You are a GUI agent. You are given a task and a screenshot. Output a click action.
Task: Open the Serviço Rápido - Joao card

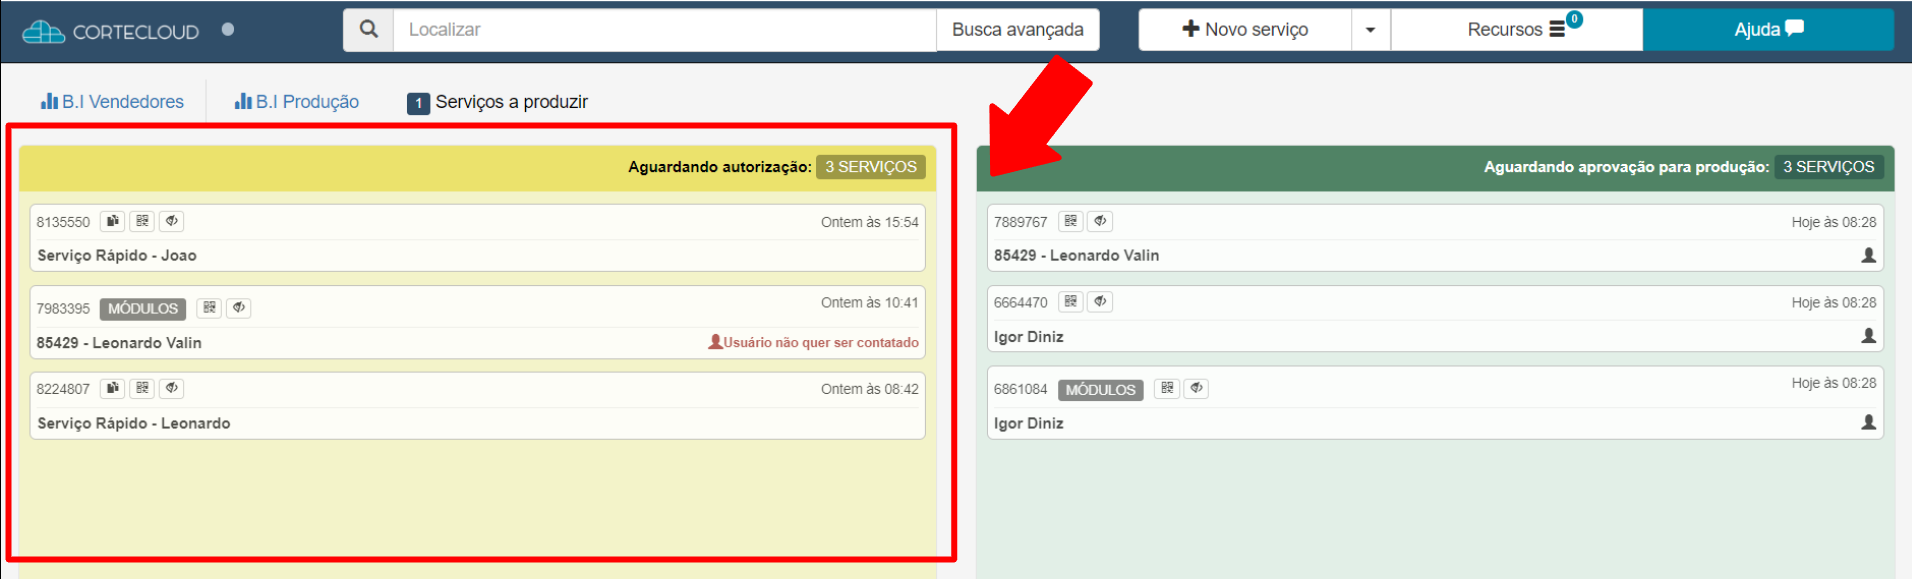click(477, 238)
